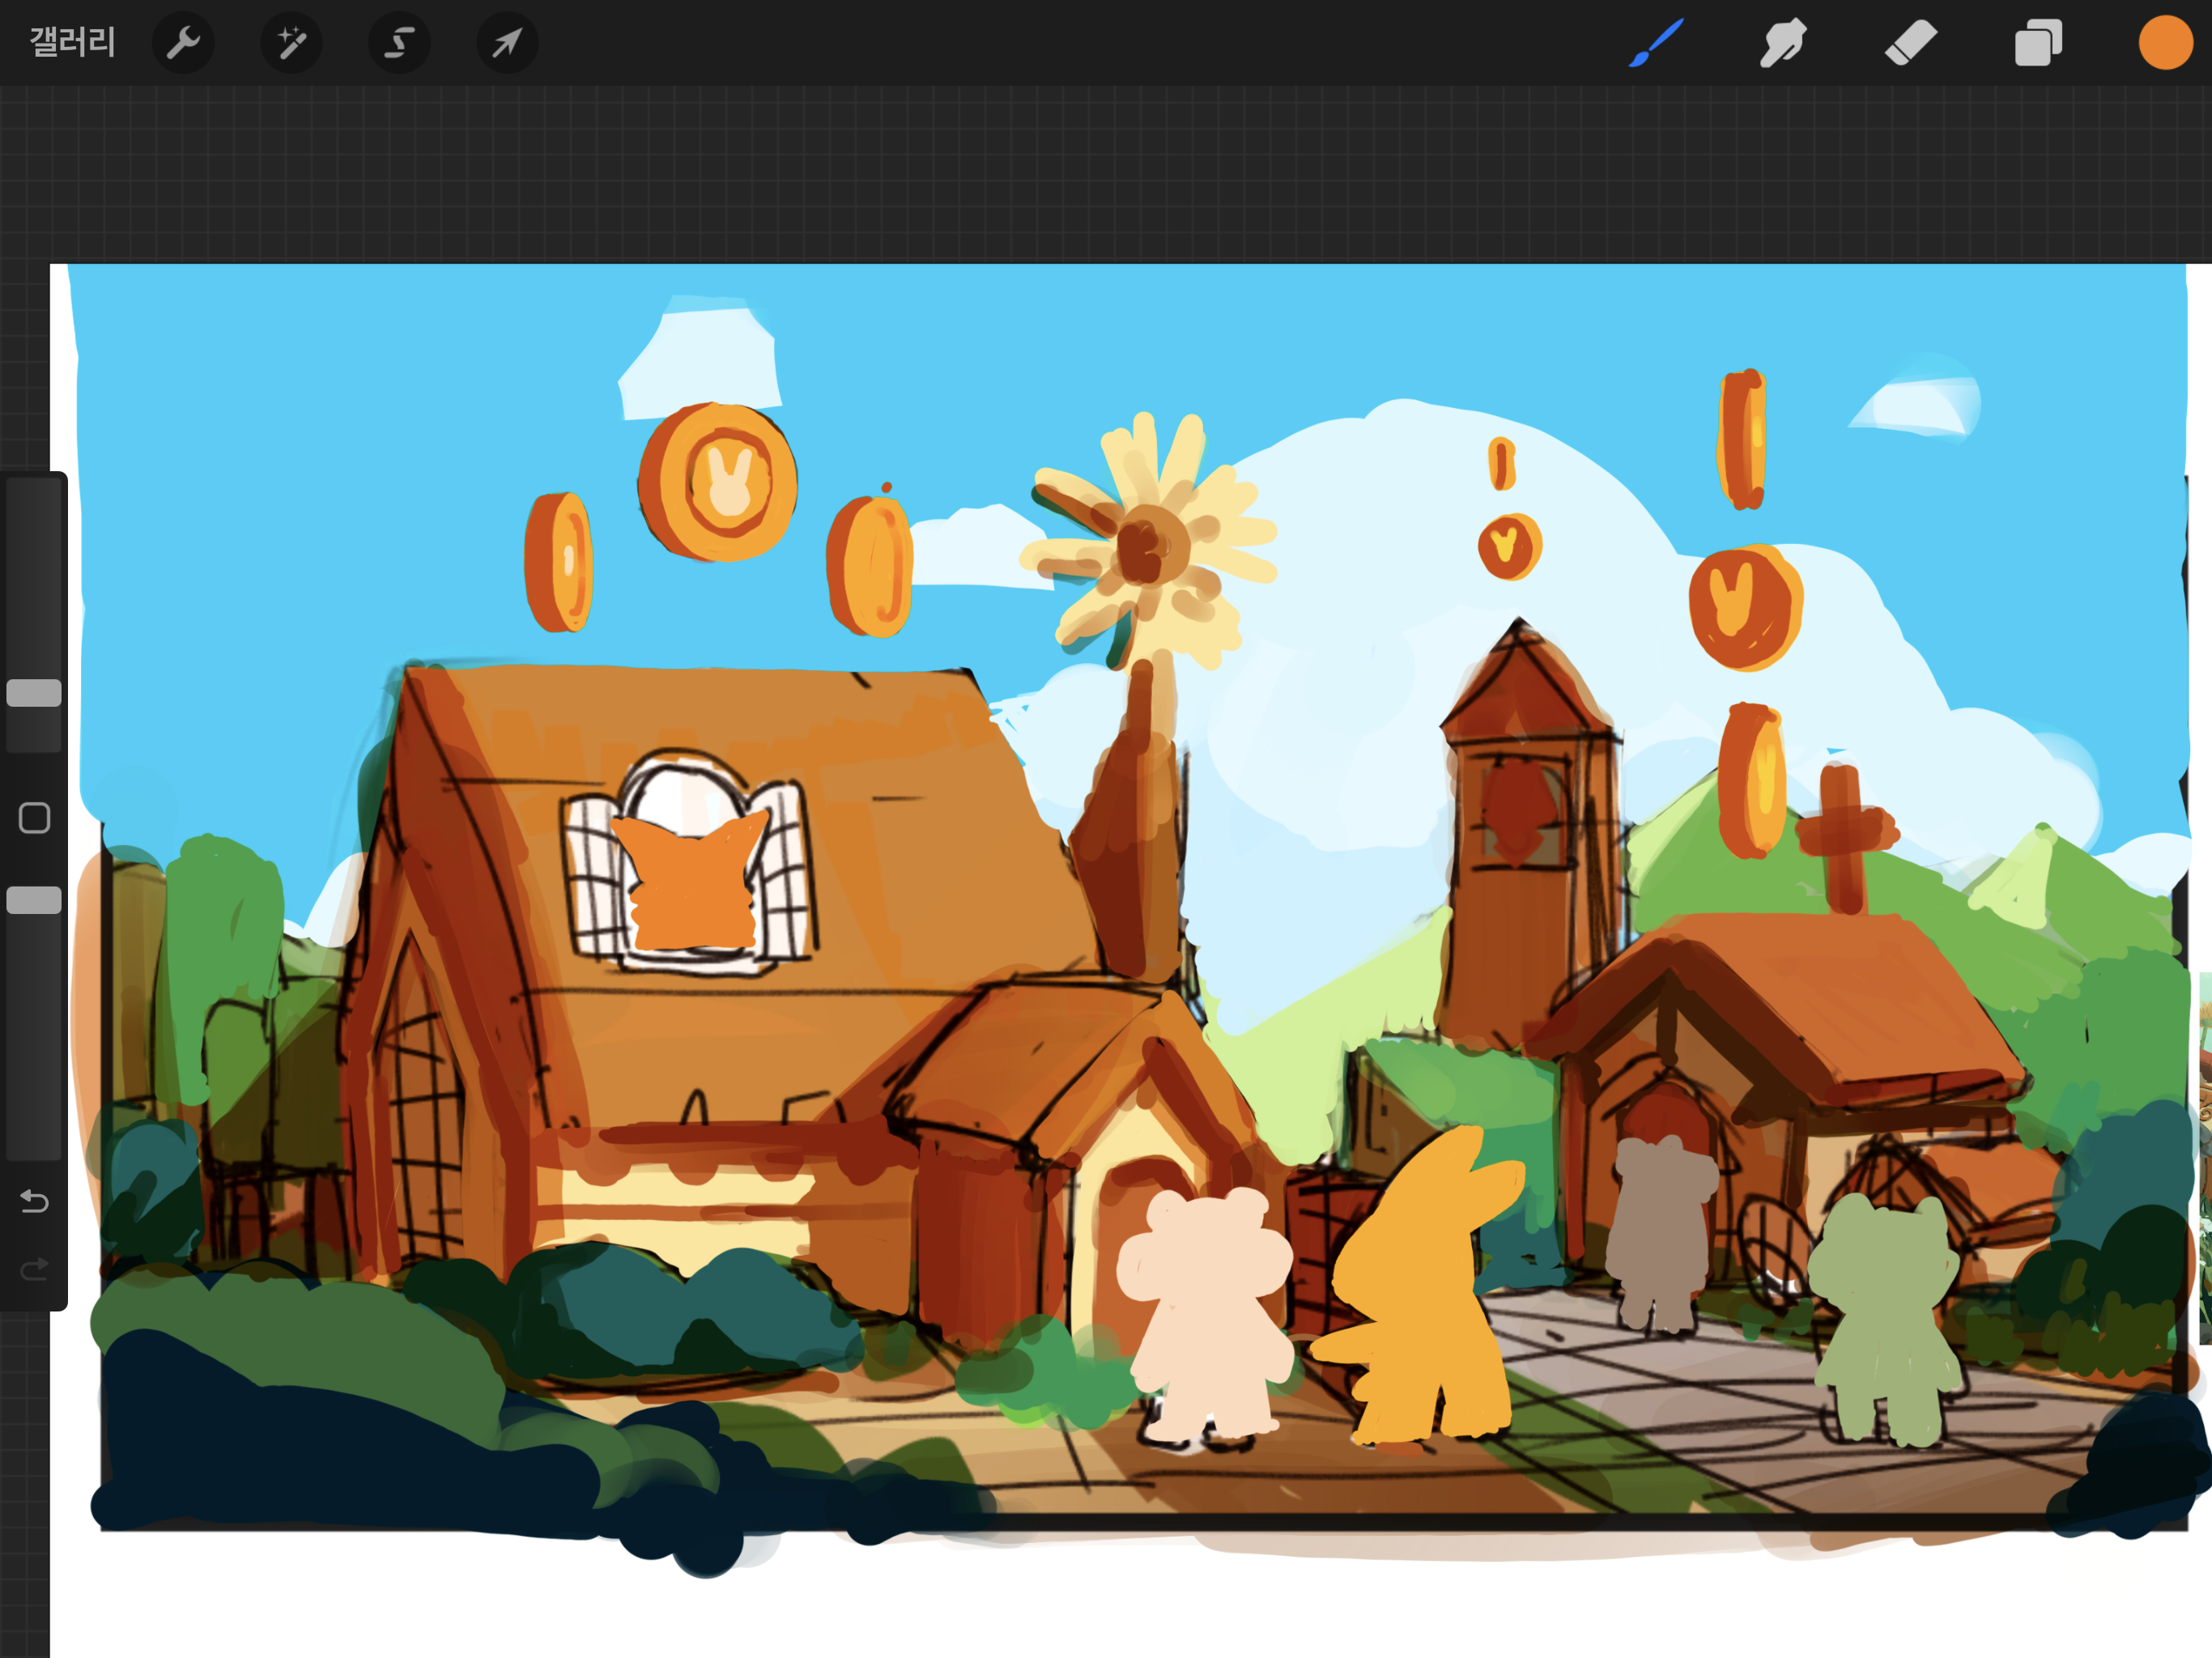Tap the Redo arrow in sidebar
This screenshot has width=2212, height=1658.
34,1269
